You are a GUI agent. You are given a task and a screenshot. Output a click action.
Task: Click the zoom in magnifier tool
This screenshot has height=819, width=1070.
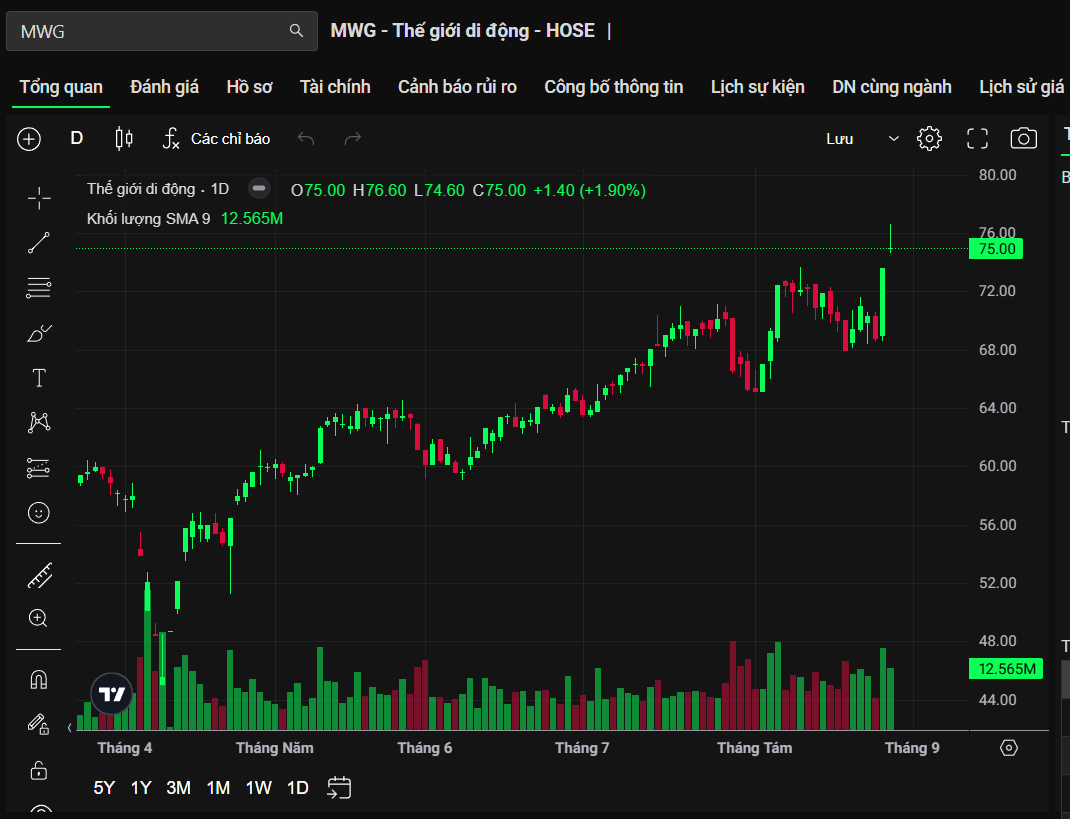(38, 618)
